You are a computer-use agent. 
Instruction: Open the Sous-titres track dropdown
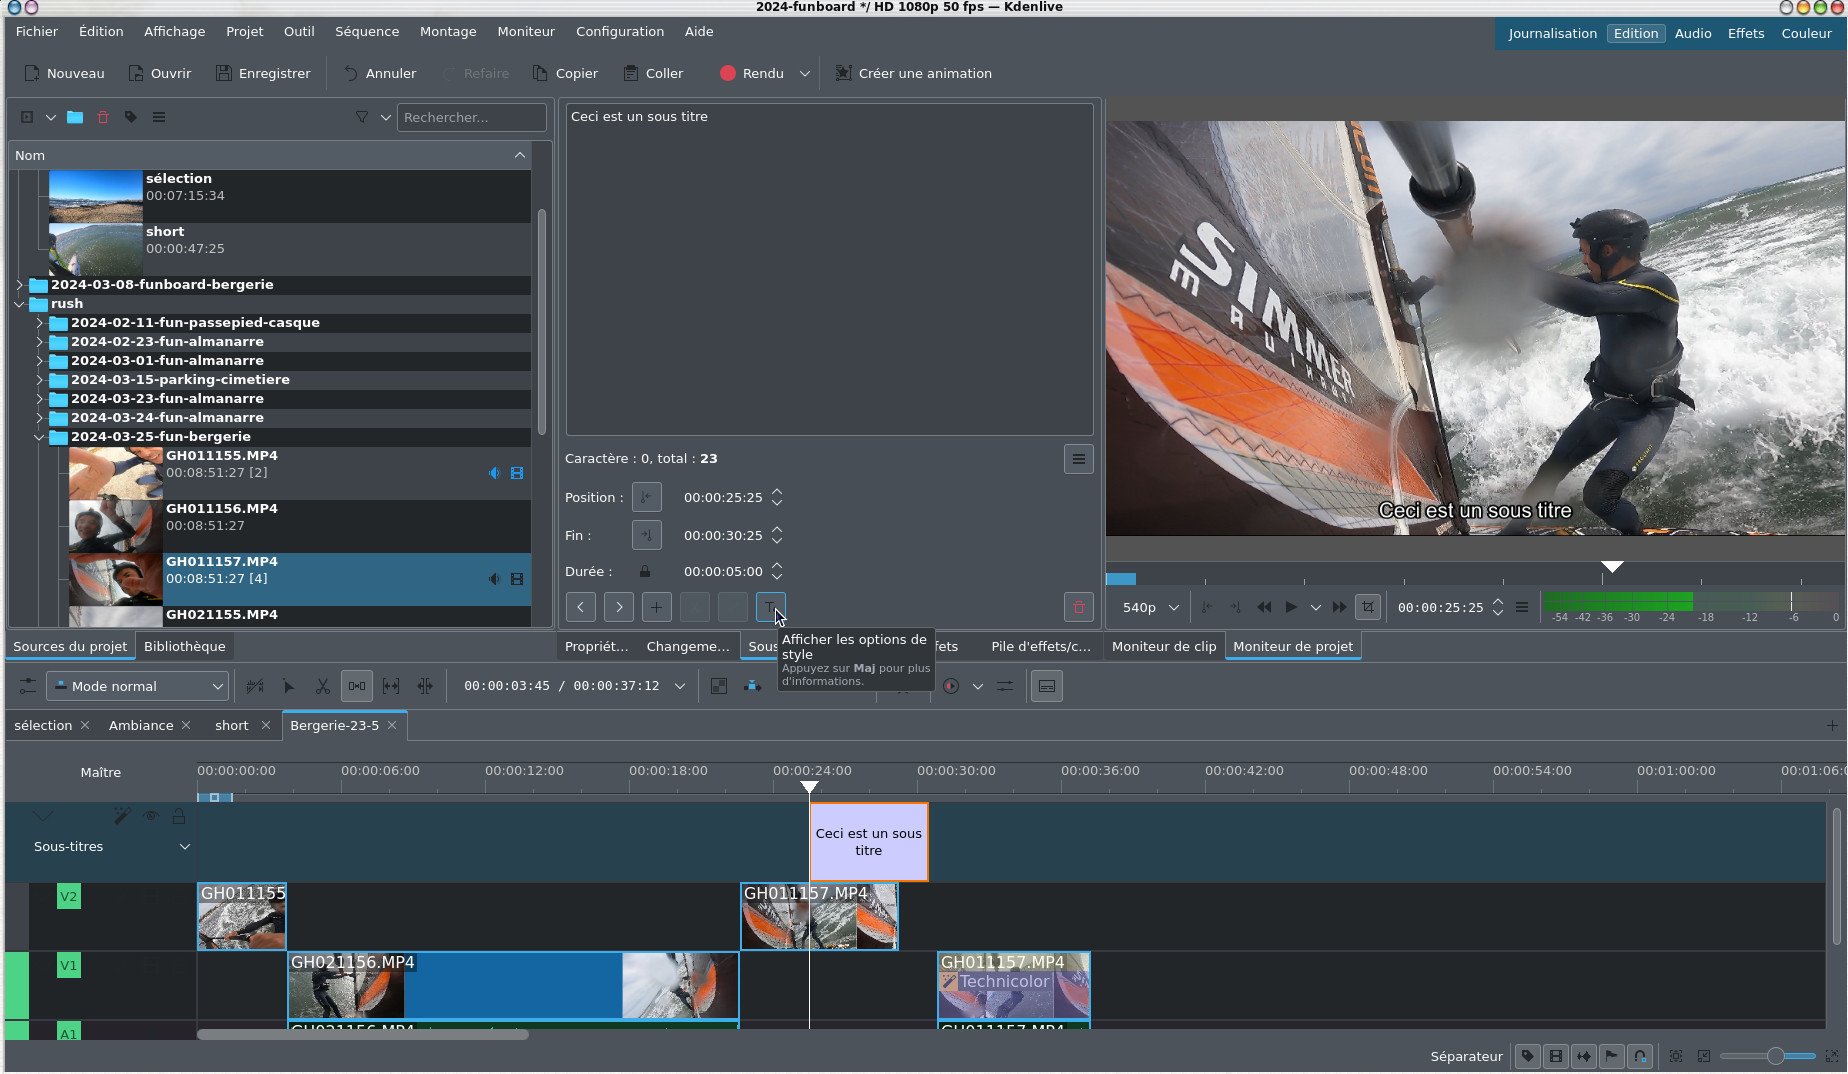(184, 847)
